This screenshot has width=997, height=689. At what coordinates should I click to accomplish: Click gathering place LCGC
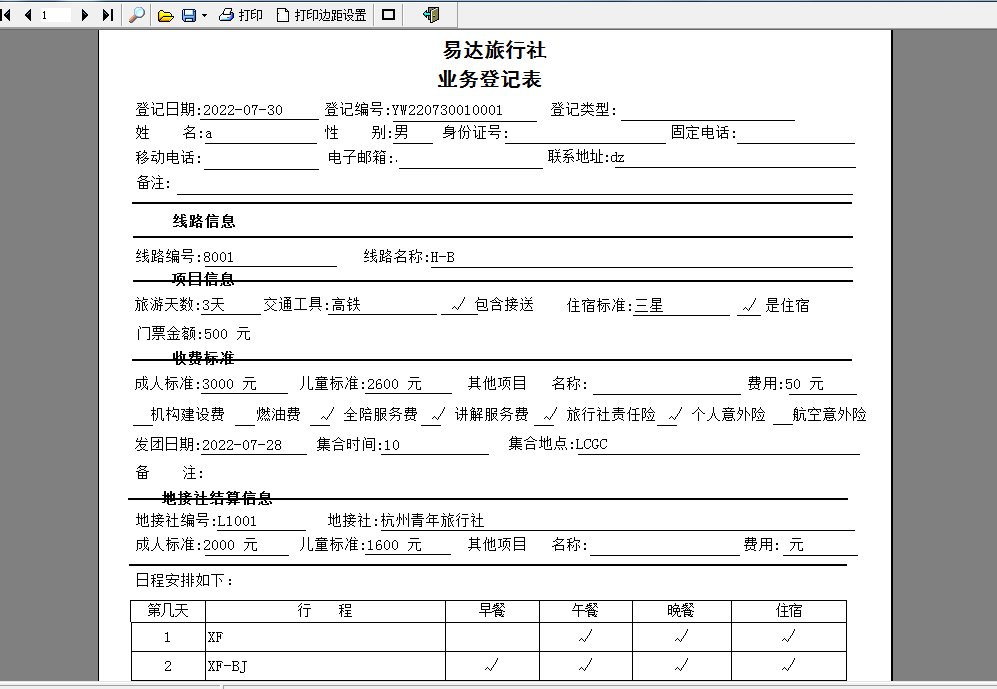tap(591, 444)
